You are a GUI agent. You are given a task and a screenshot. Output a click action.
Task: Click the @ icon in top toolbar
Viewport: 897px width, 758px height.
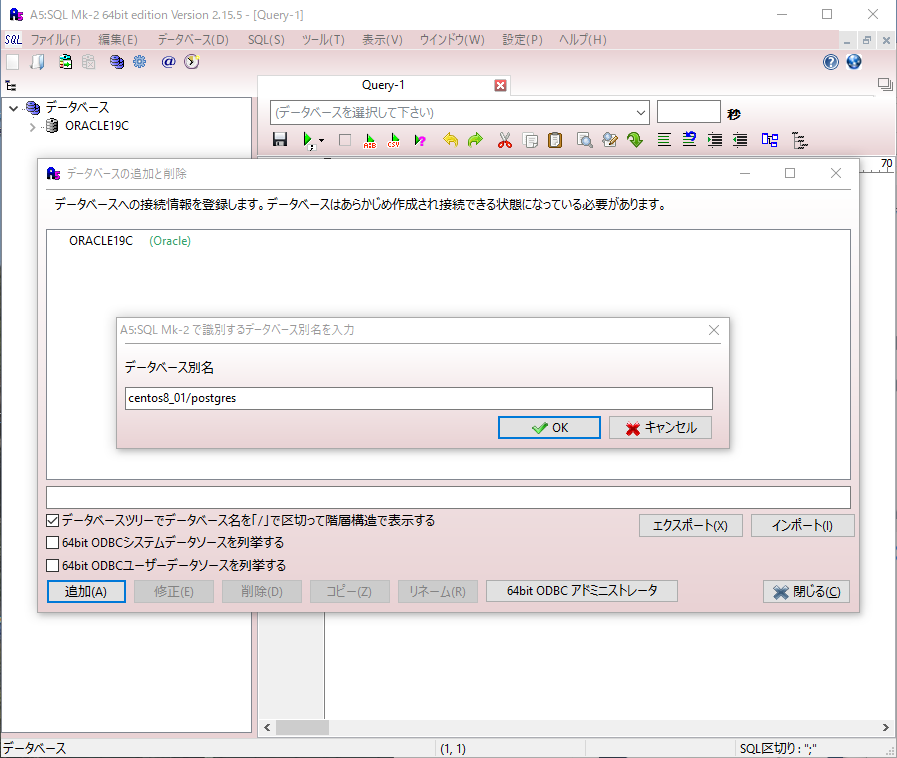(168, 62)
